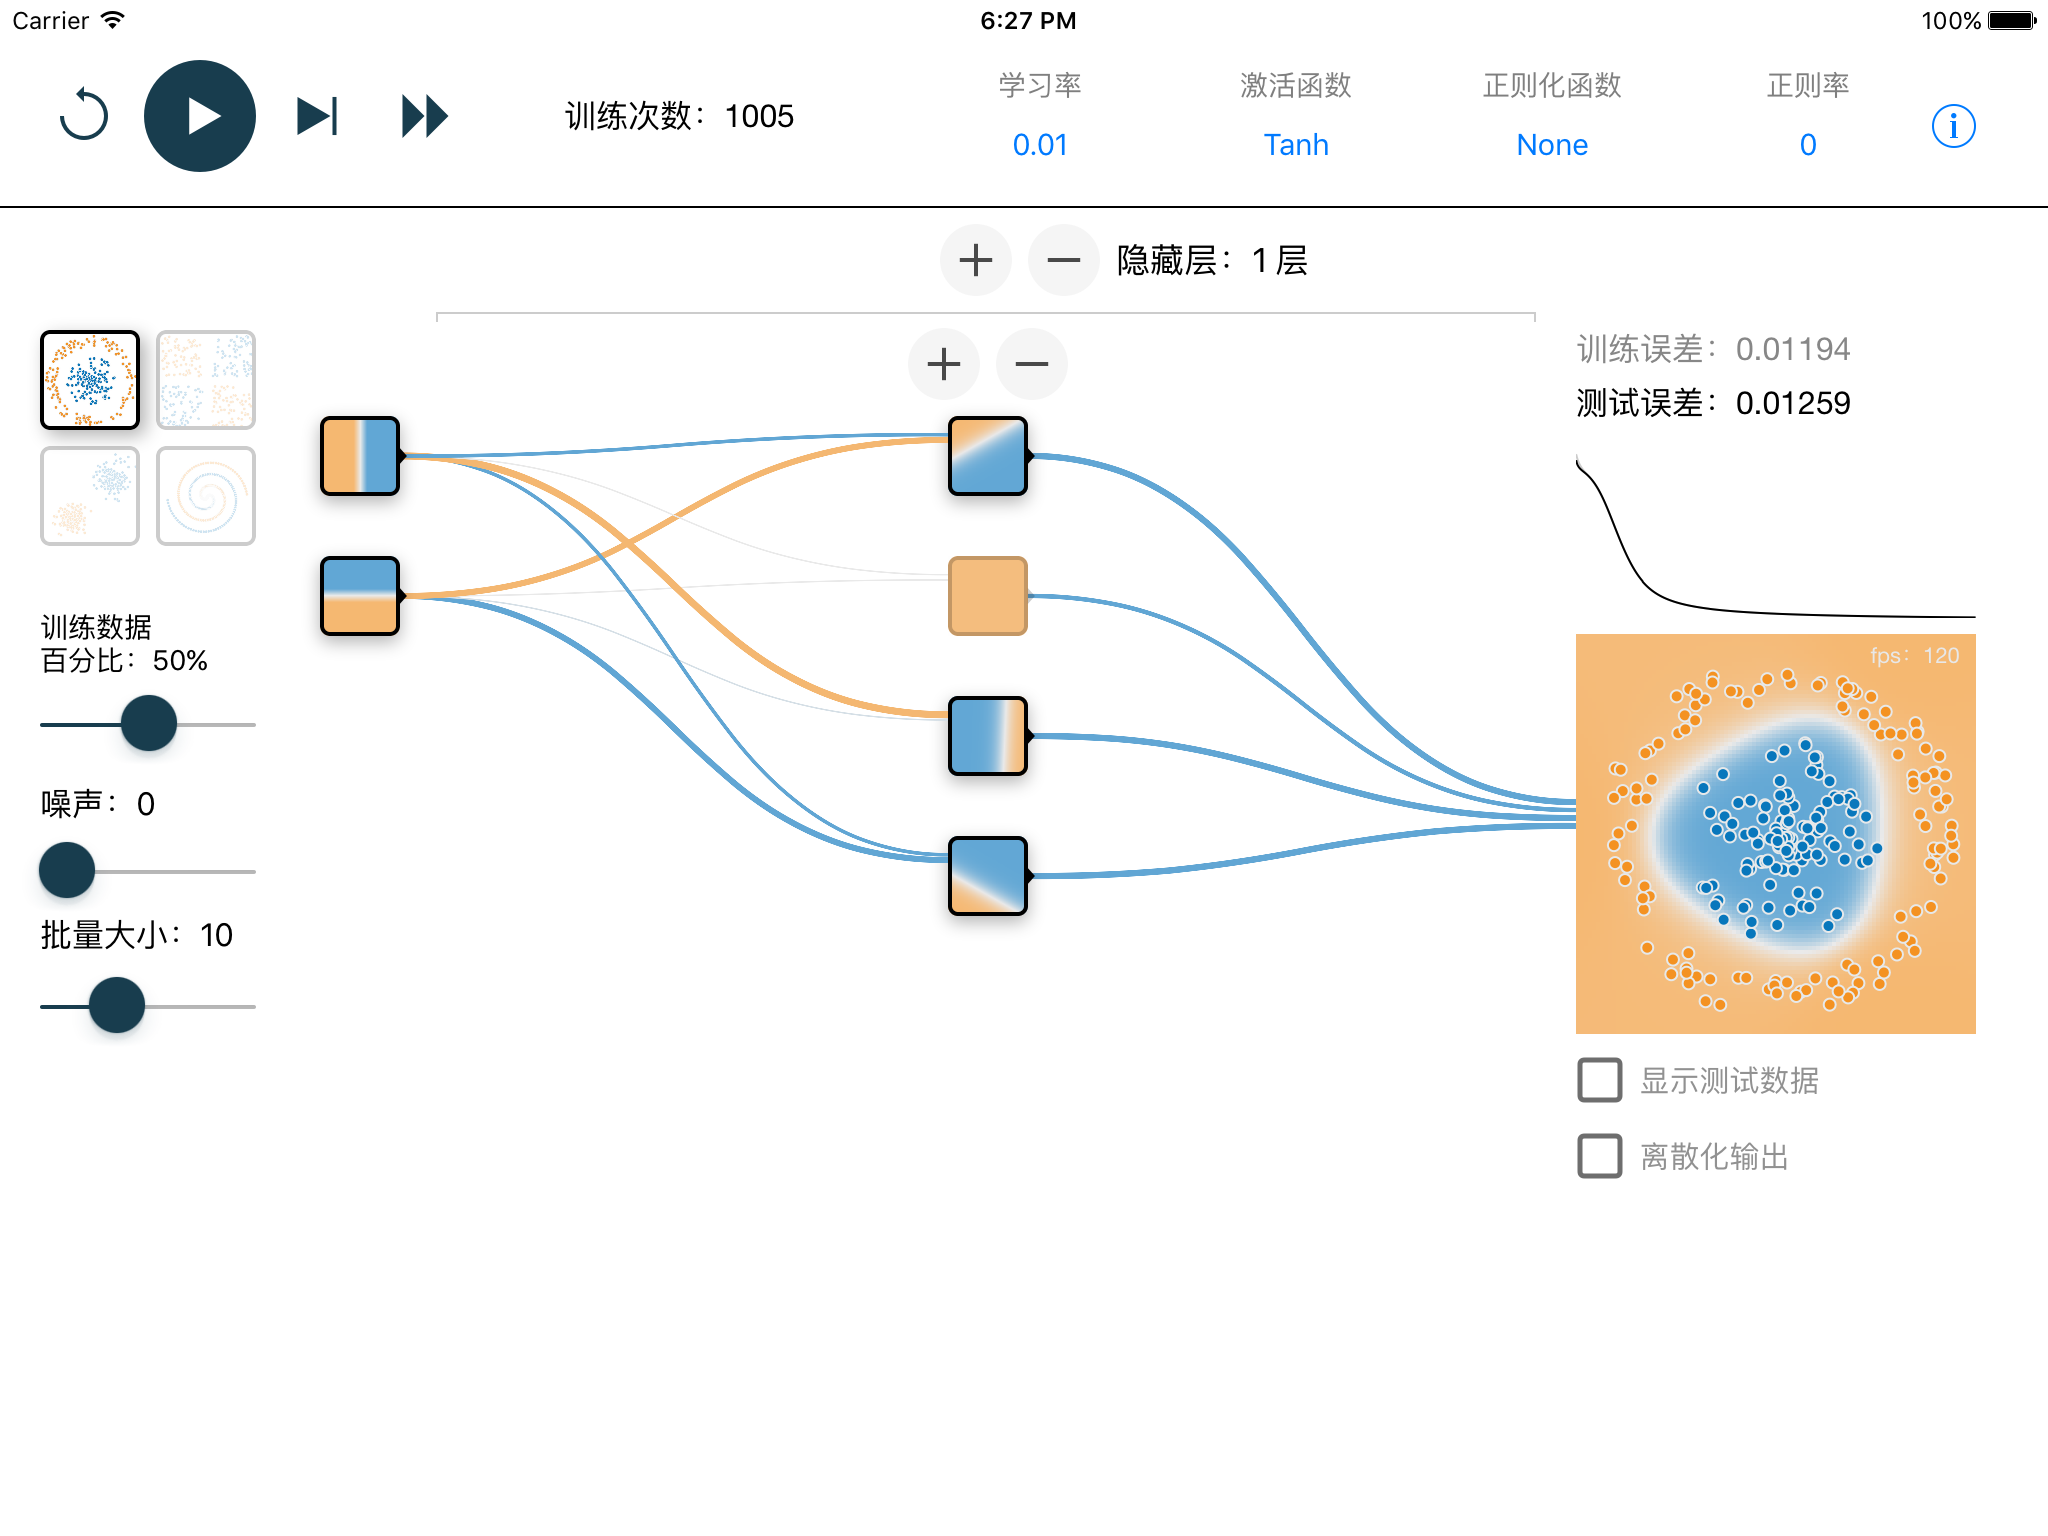This screenshot has width=2048, height=1536.
Task: Click the solid orange hidden neuron
Action: pos(987,596)
